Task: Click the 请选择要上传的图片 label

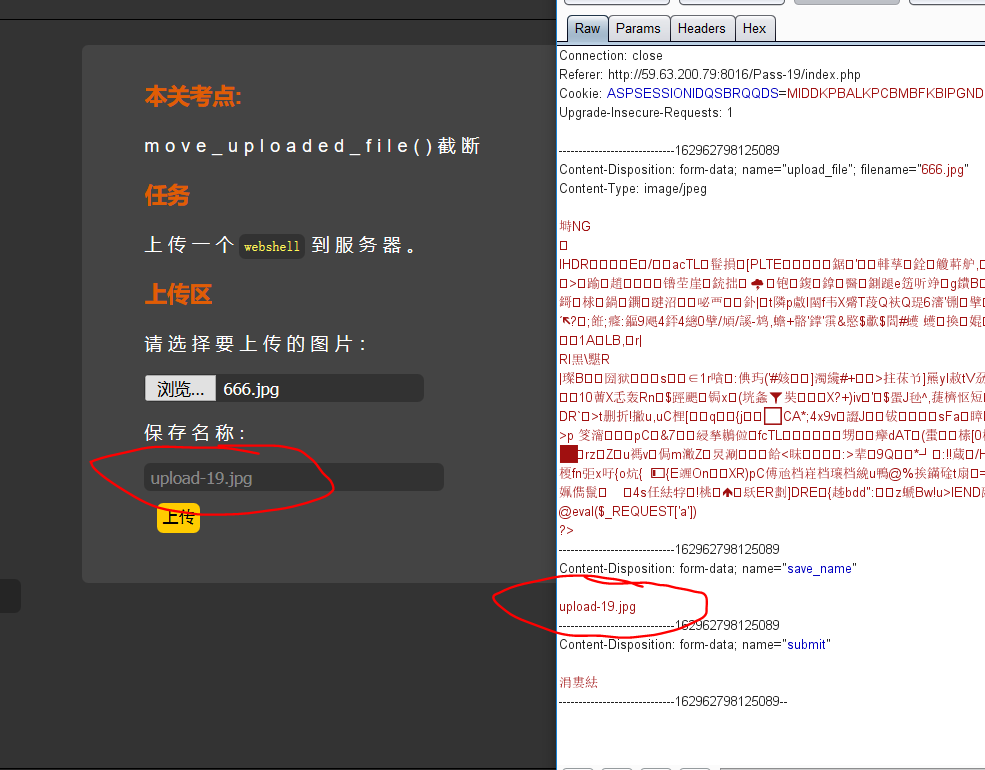Action: (x=255, y=344)
